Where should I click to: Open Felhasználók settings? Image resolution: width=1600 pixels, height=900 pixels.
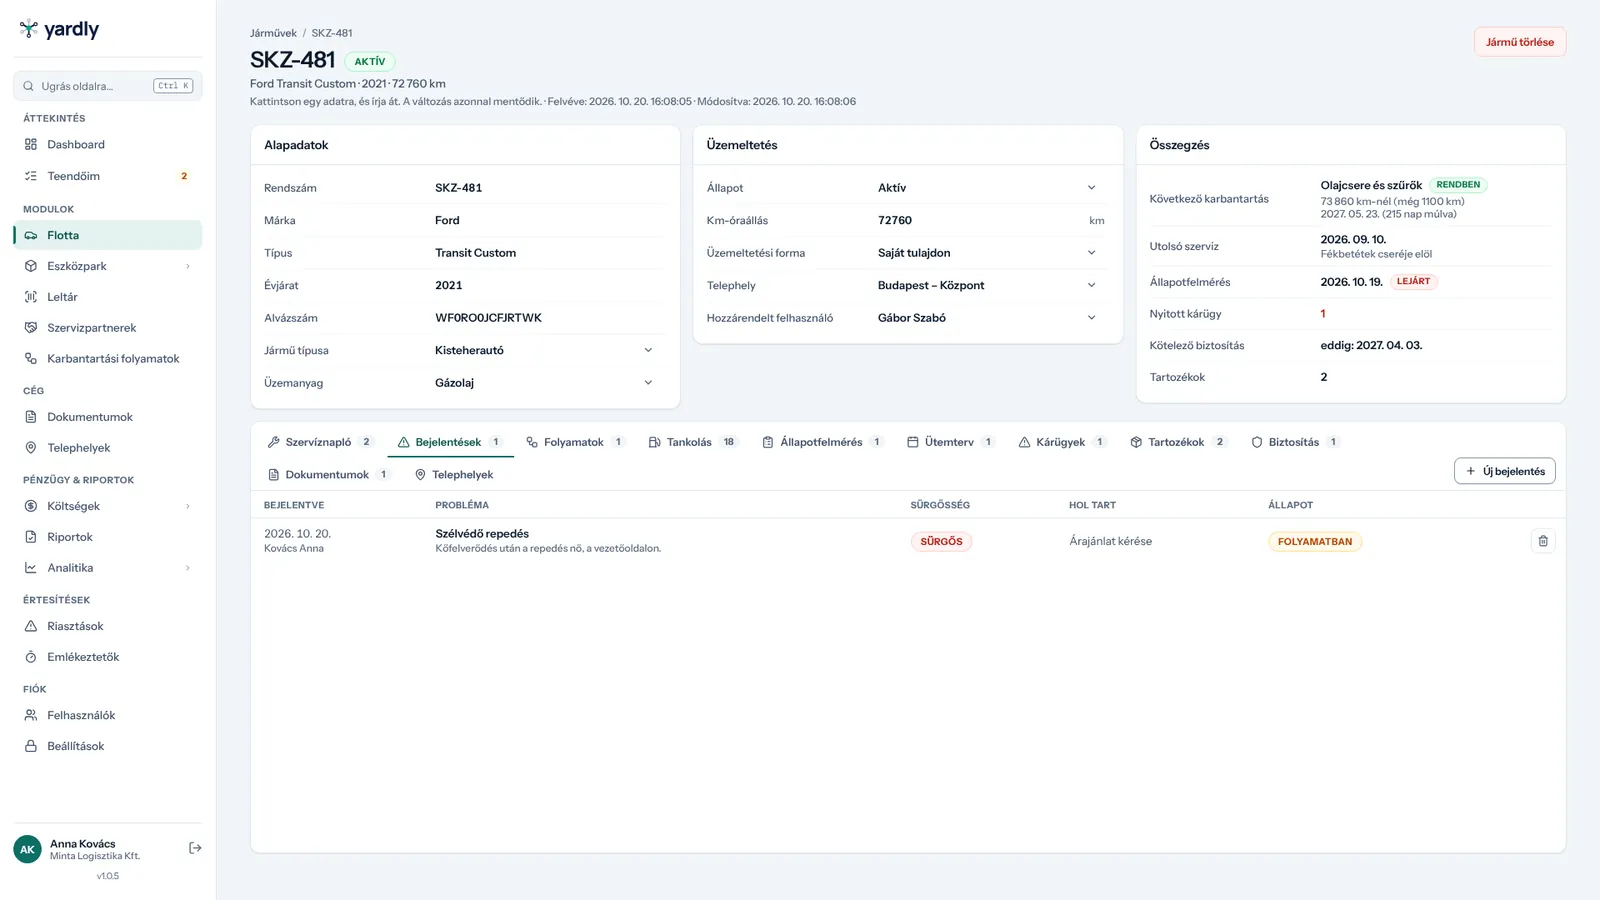(108, 715)
